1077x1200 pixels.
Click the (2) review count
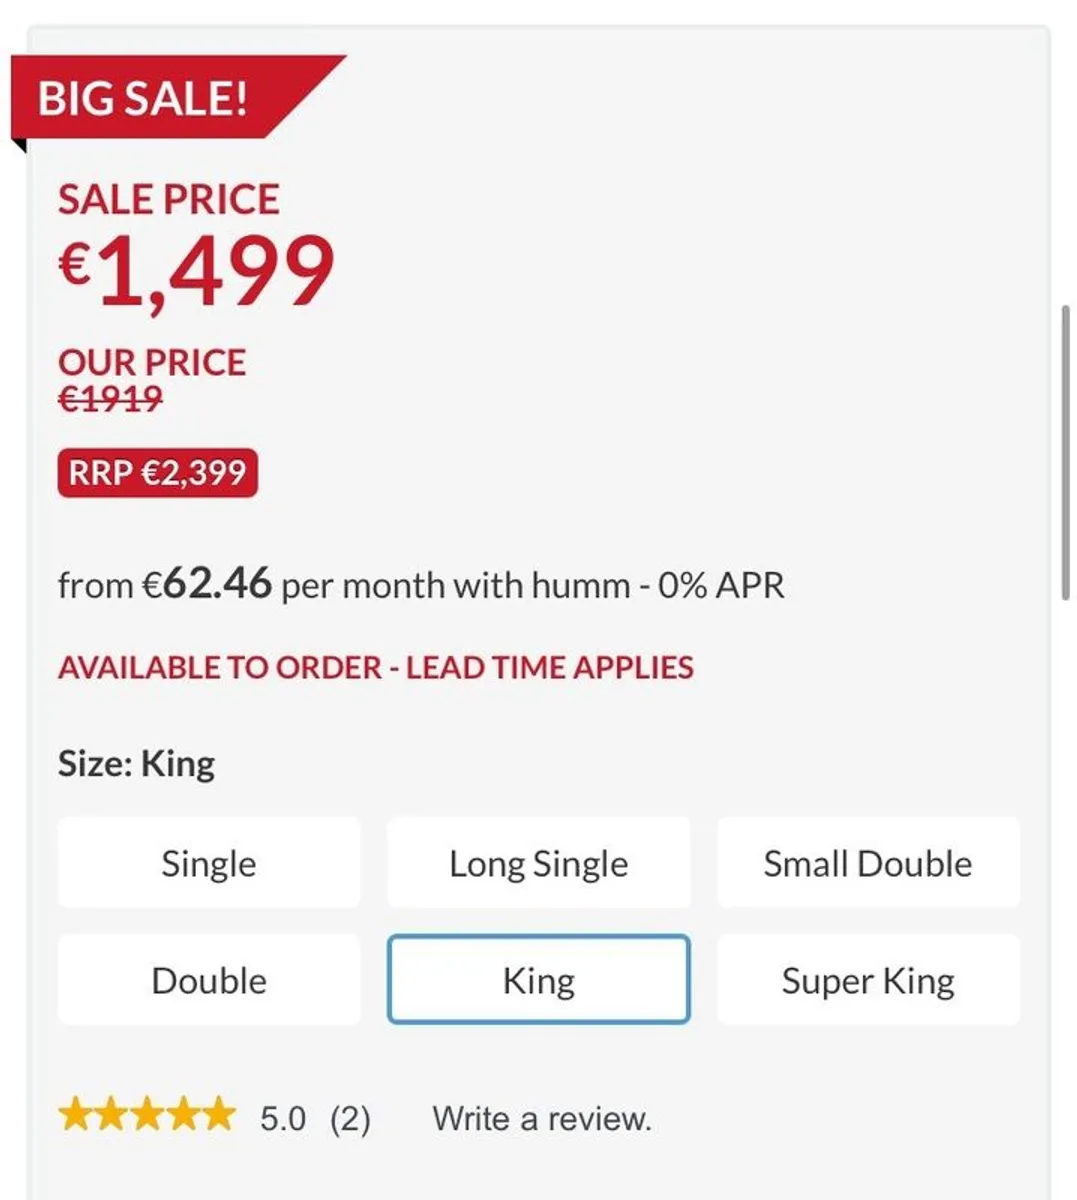tap(350, 1118)
